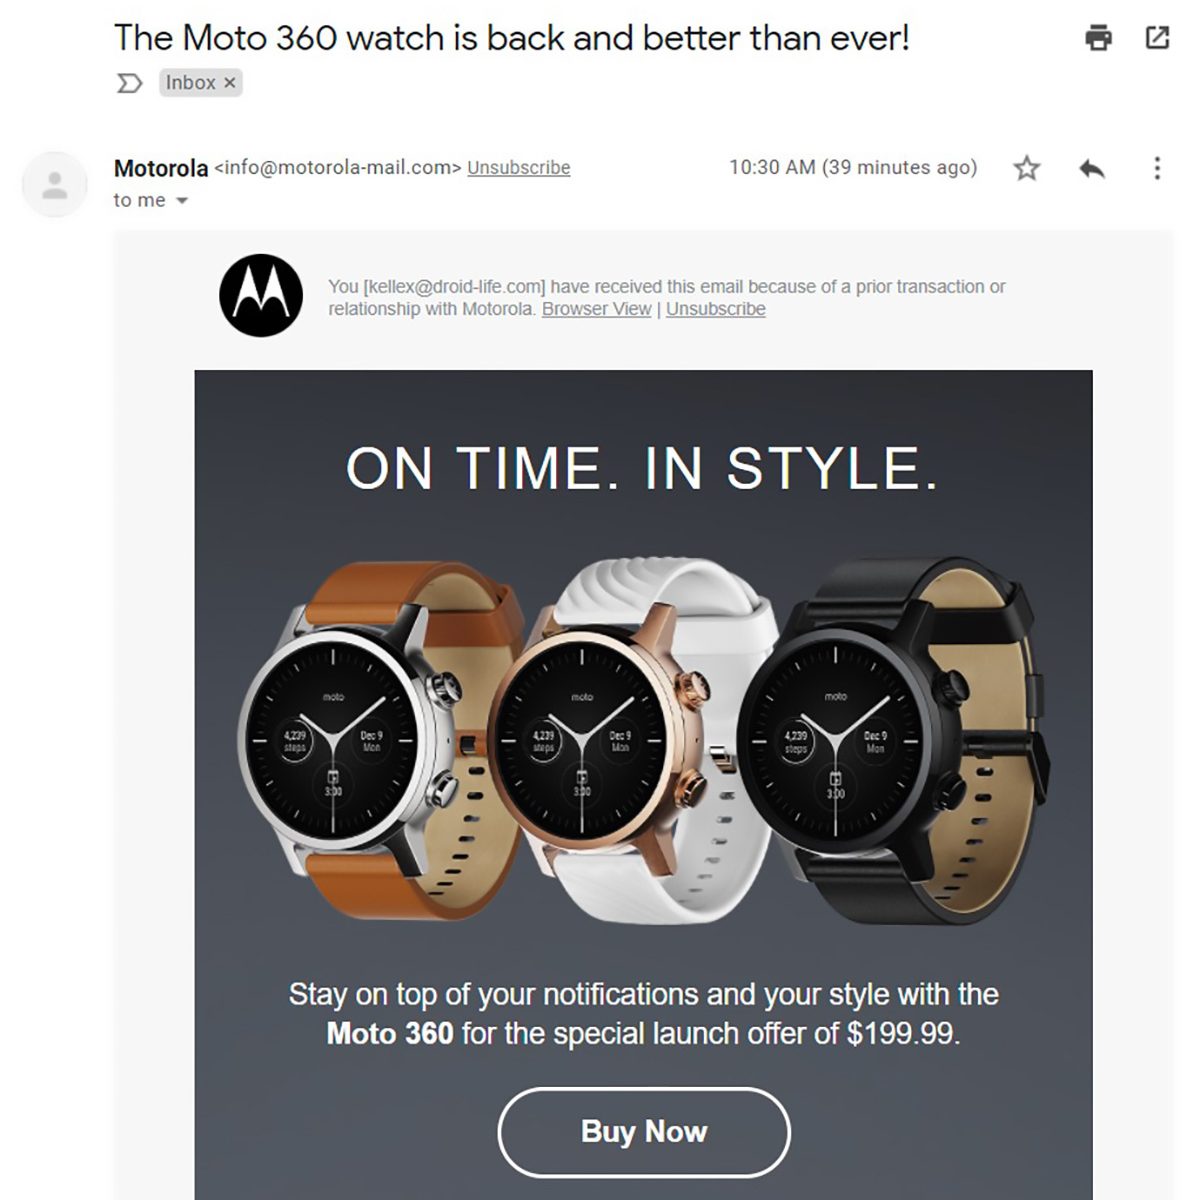Click the Motorola sender name
Image resolution: width=1200 pixels, height=1200 pixels.
pos(161,168)
